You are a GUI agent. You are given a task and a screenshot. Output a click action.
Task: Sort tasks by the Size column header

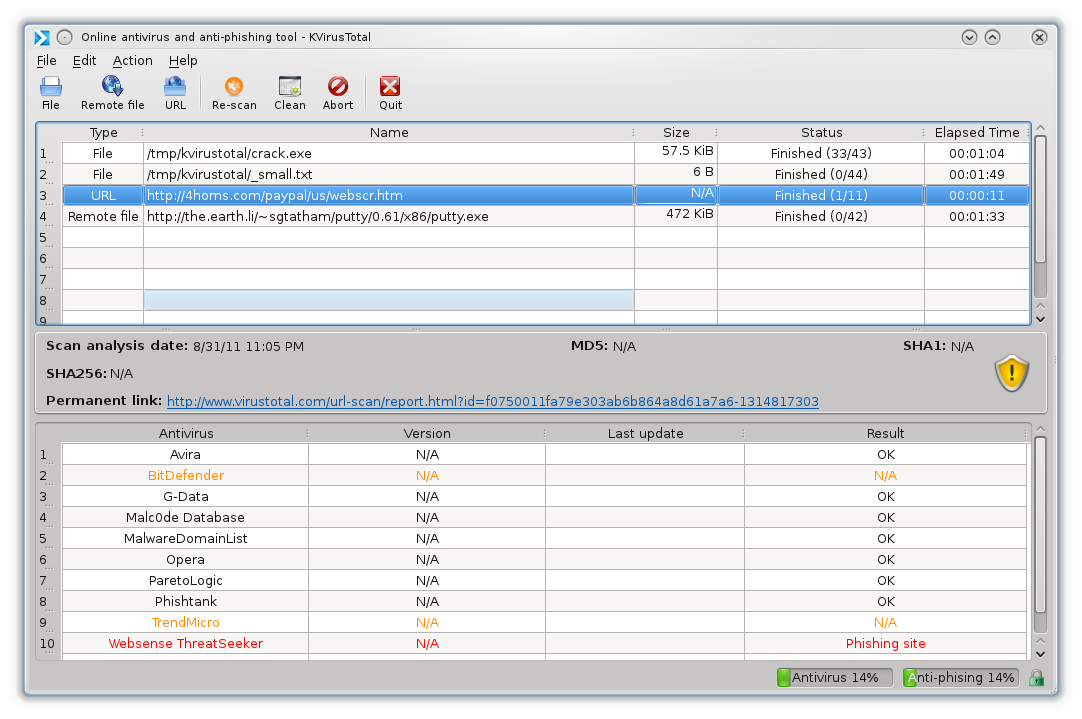pos(676,132)
